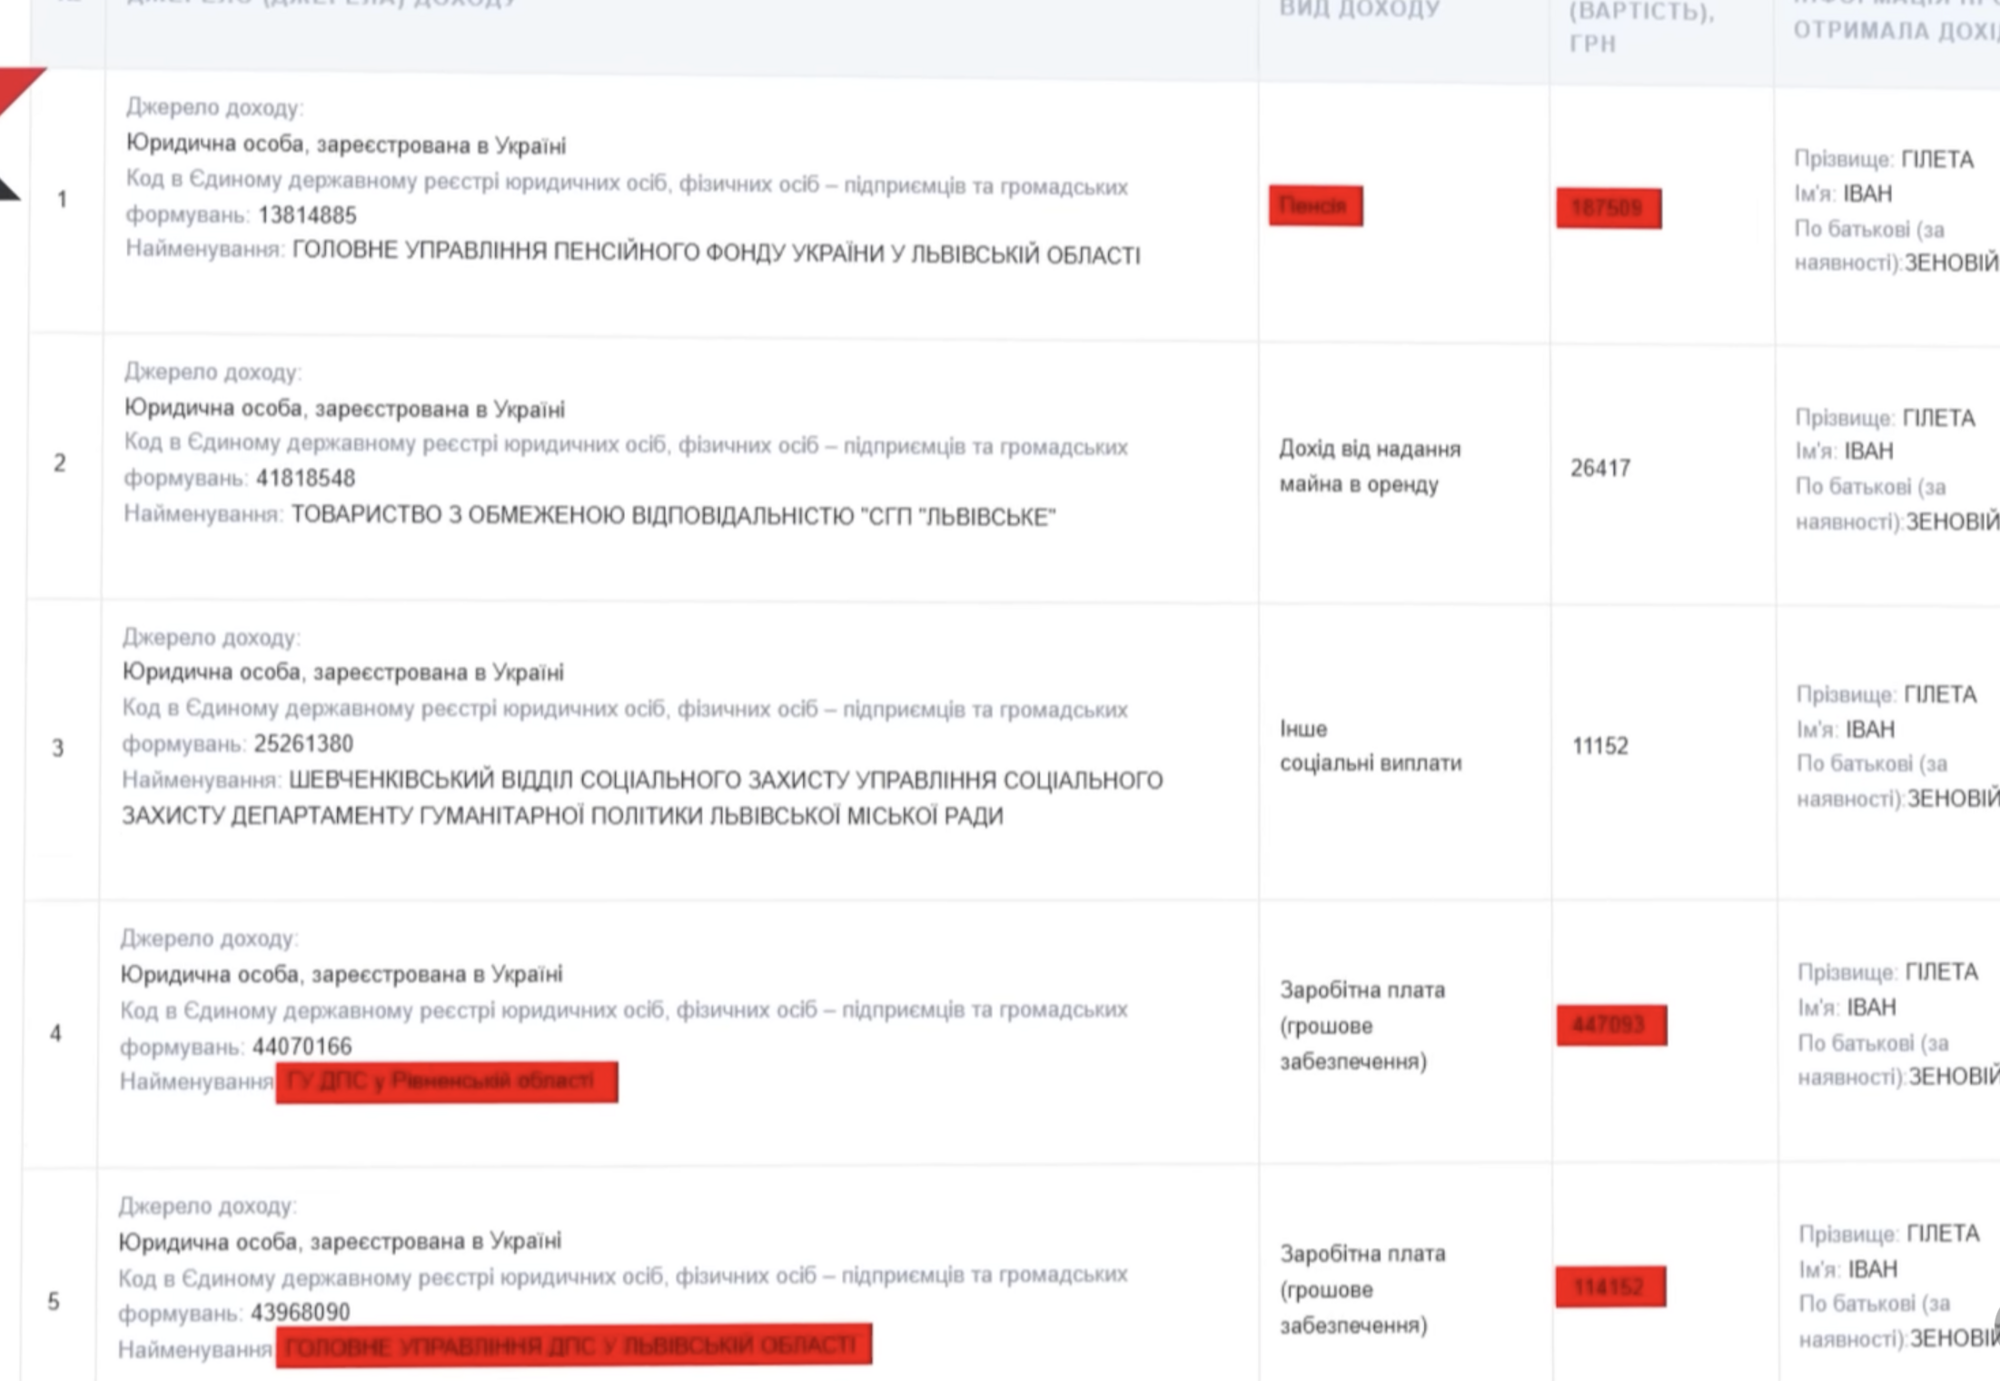Select the redacted Пенсія income type box
This screenshot has width=2000, height=1381.
coord(1316,205)
